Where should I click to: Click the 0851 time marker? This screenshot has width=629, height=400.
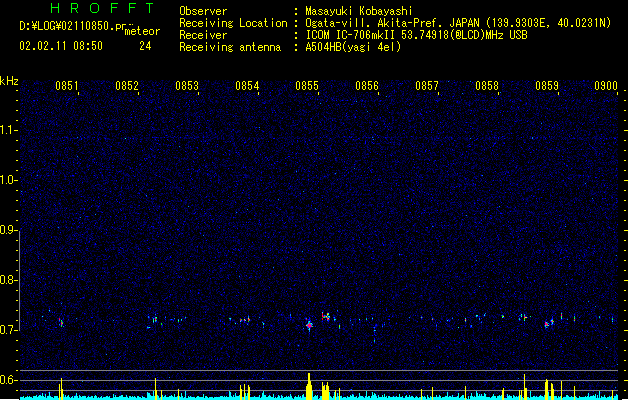click(x=67, y=86)
